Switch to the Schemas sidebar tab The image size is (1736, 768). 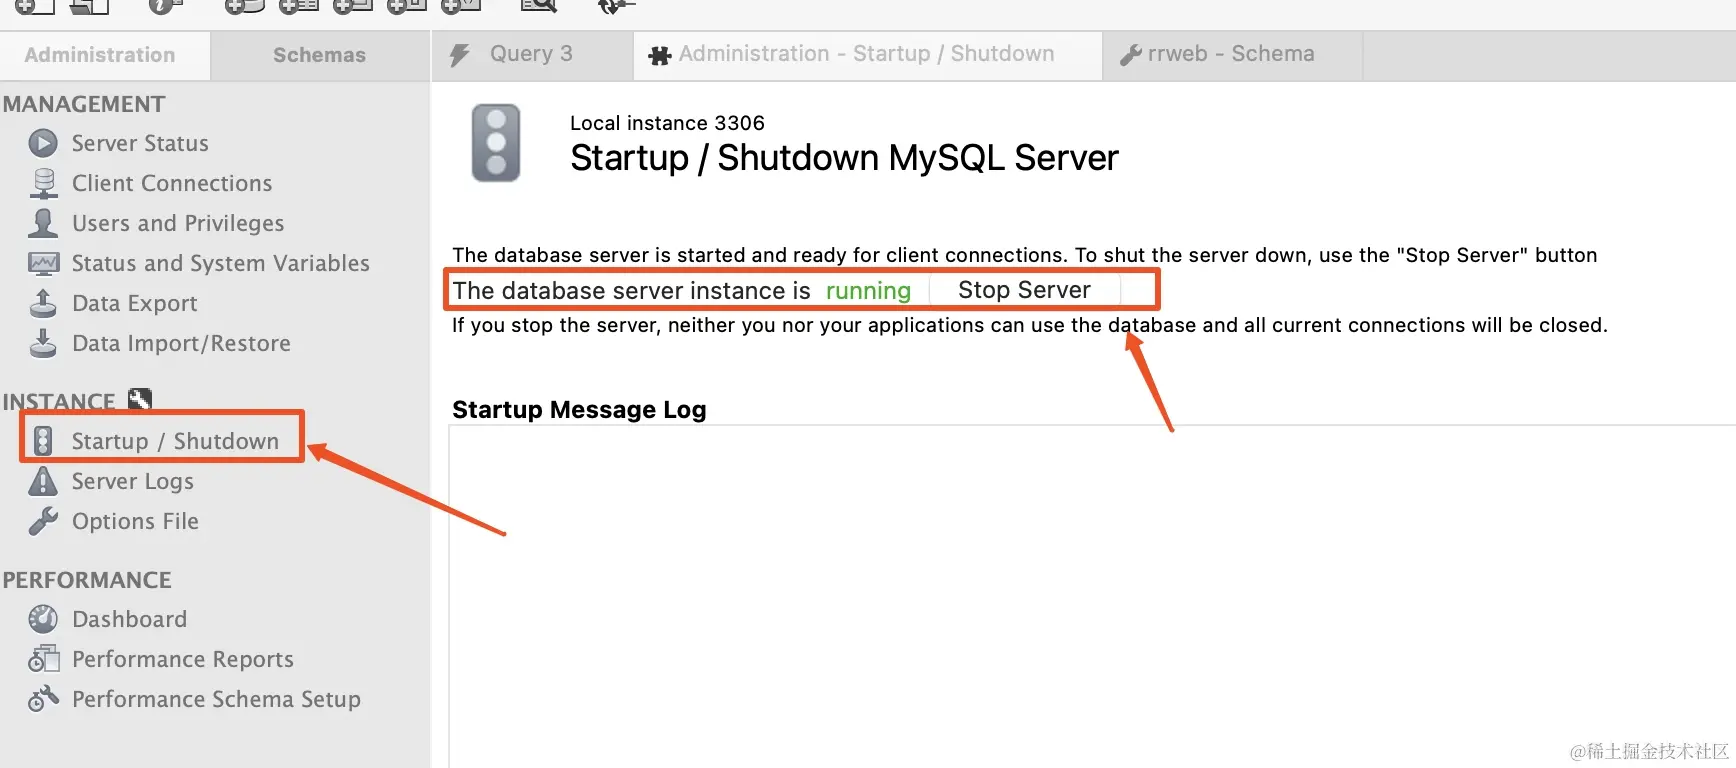click(x=320, y=55)
